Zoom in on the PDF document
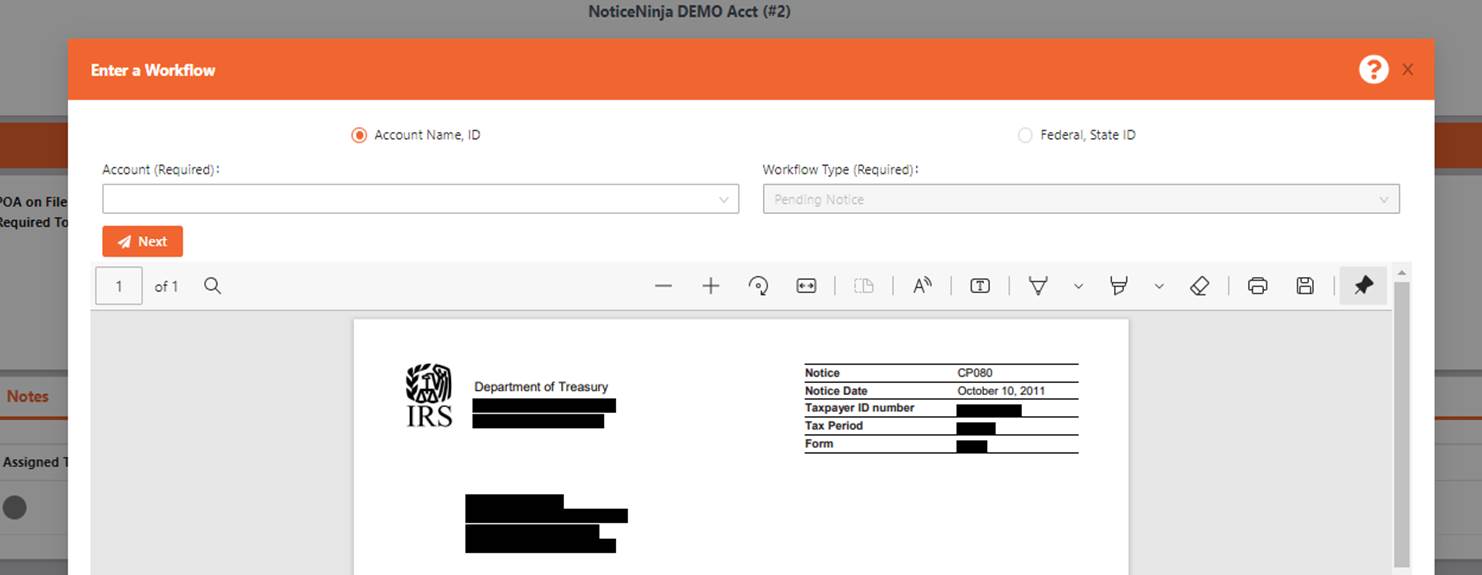The height and width of the screenshot is (575, 1482). (x=711, y=286)
